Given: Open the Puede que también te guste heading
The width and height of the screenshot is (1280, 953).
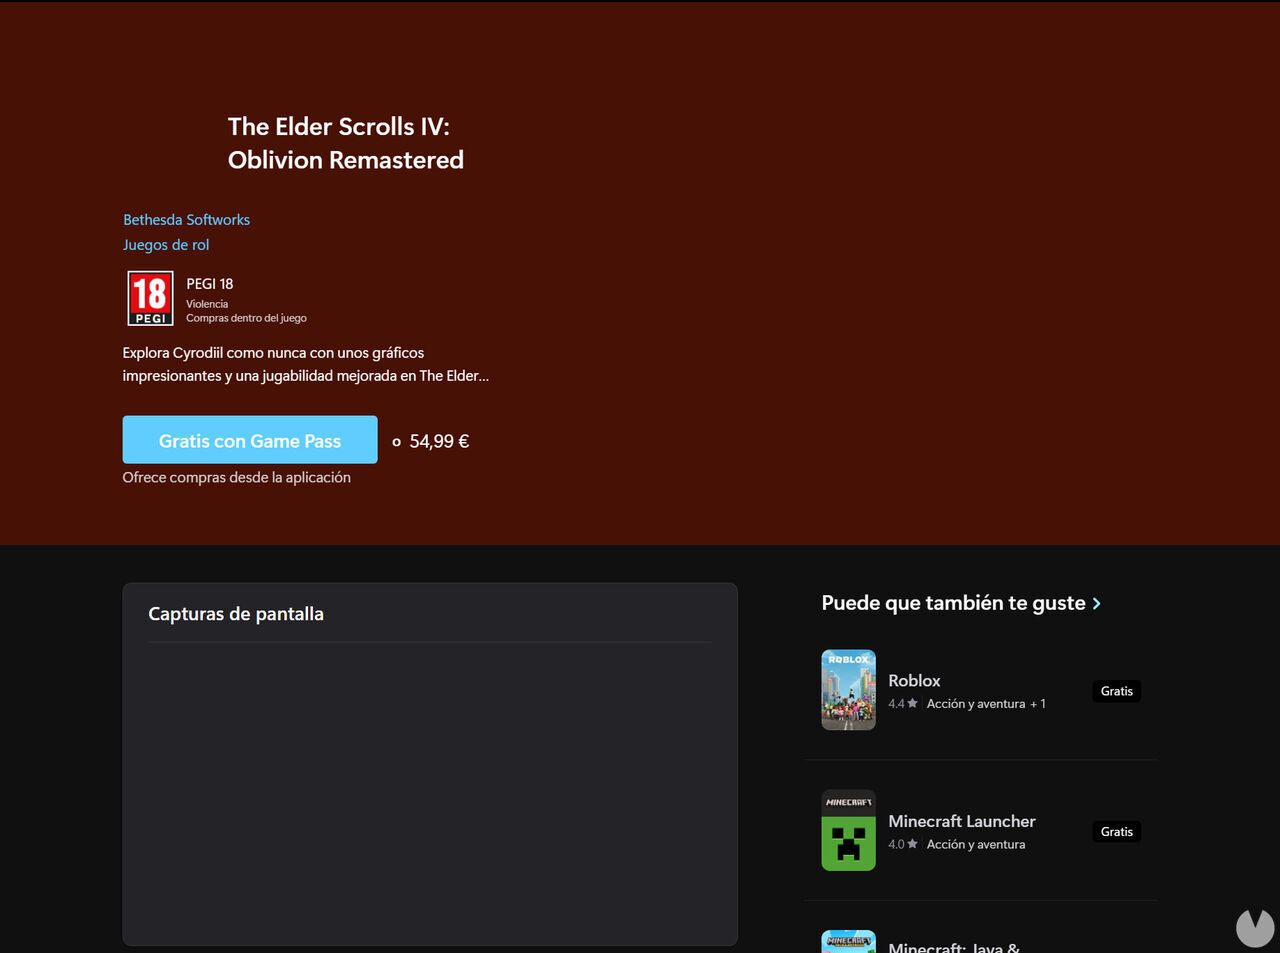Looking at the screenshot, I should click(x=953, y=603).
